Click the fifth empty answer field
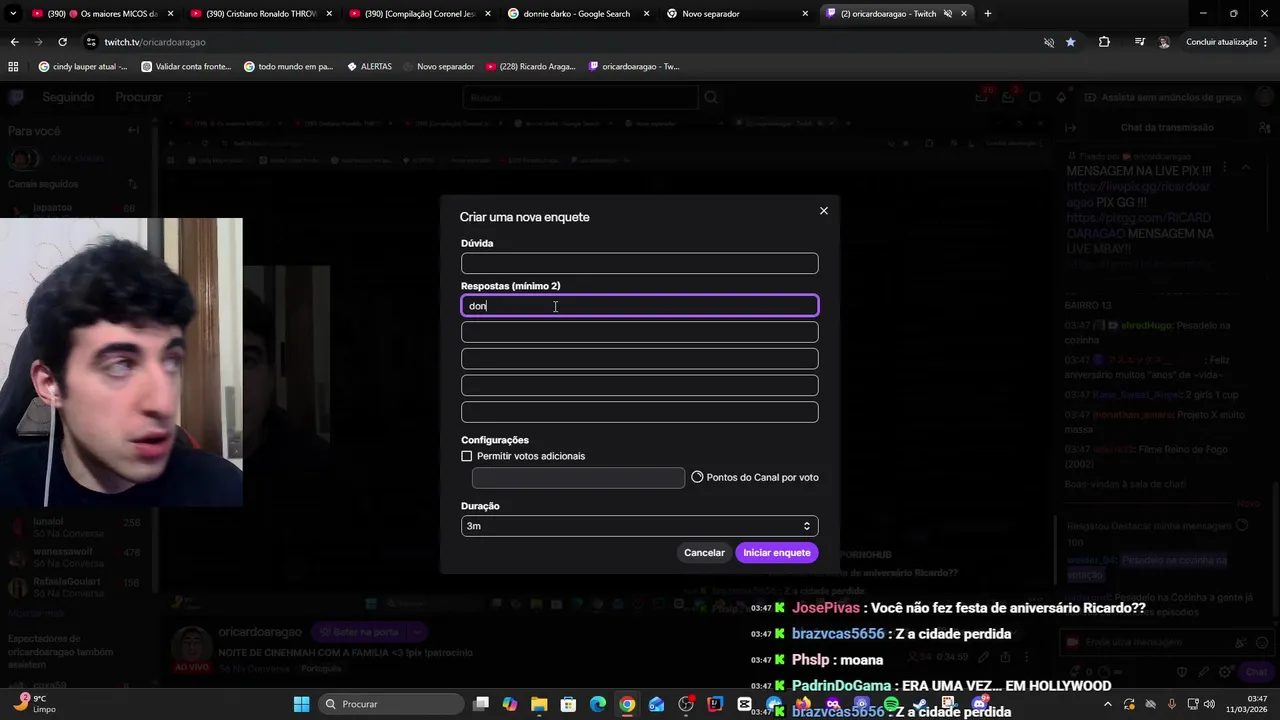 click(x=640, y=412)
